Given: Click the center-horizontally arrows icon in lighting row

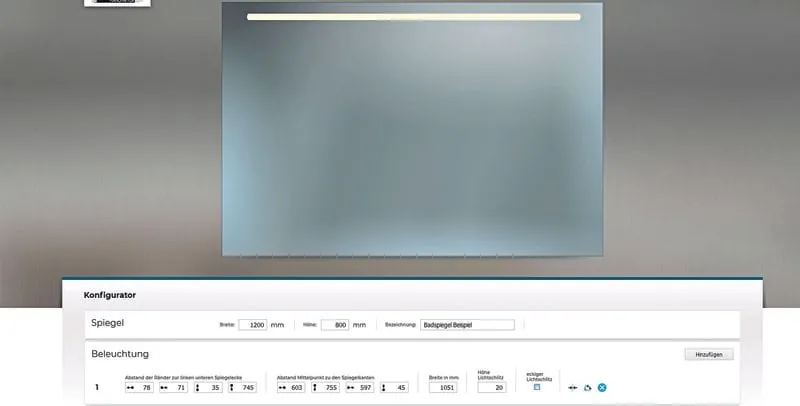Looking at the screenshot, I should 572,387.
